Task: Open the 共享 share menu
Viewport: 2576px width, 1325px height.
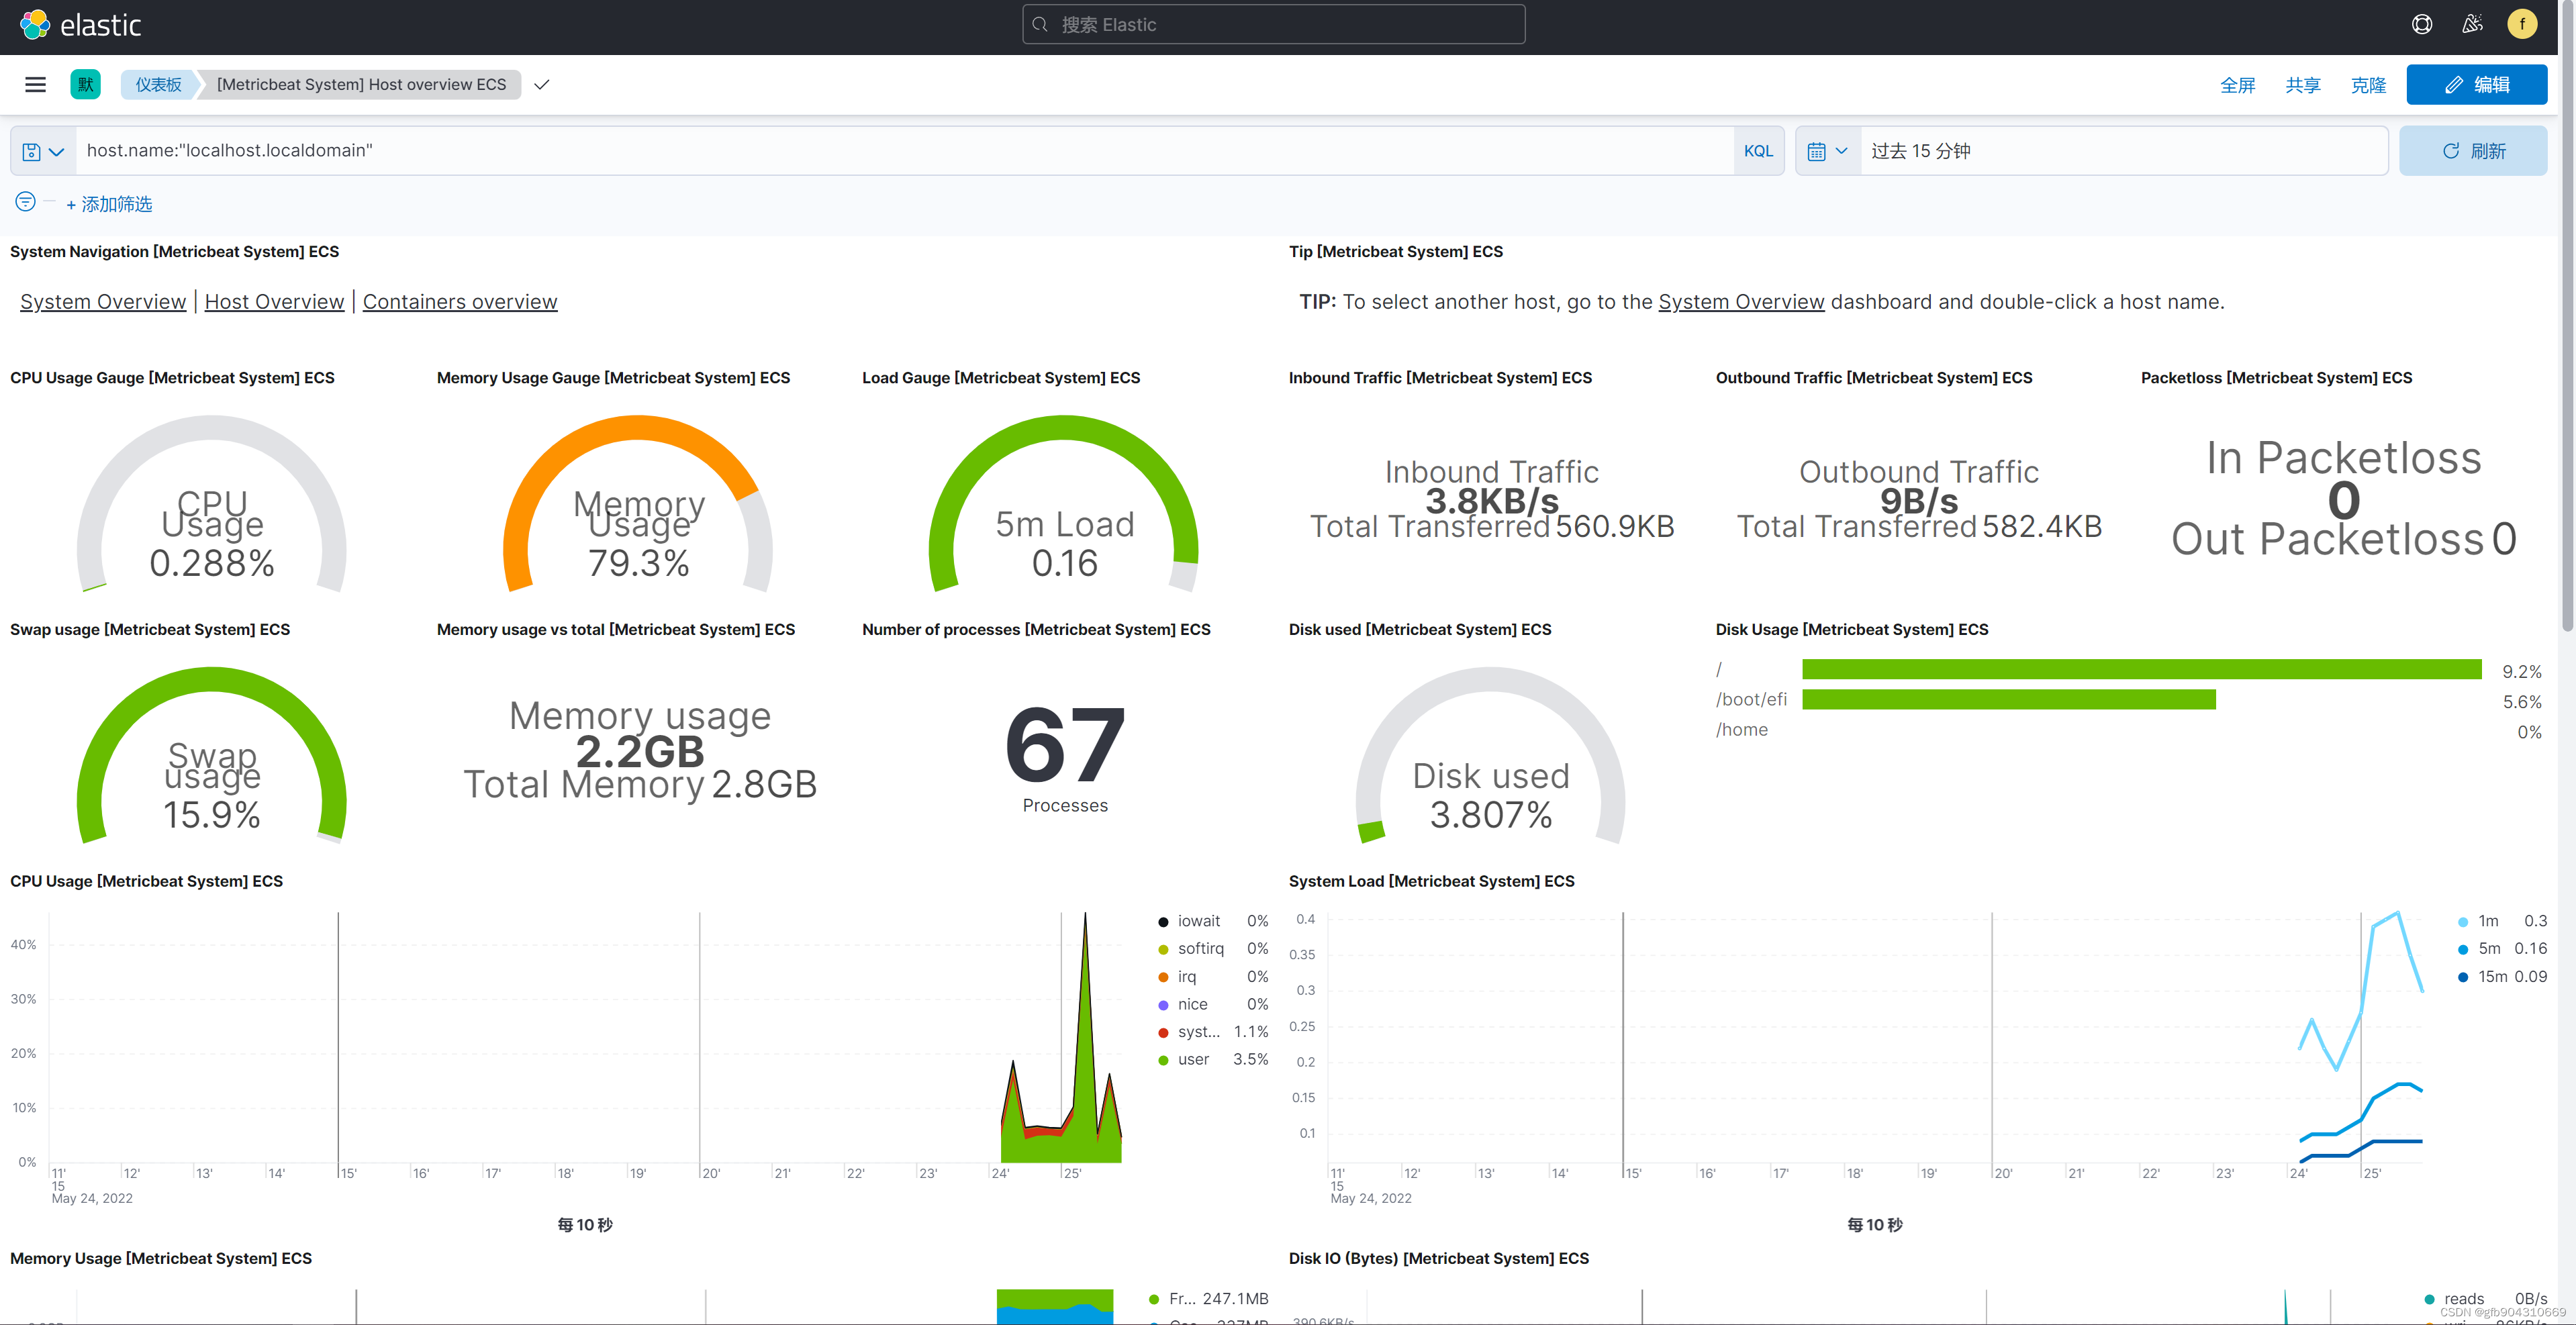Action: pos(2302,85)
